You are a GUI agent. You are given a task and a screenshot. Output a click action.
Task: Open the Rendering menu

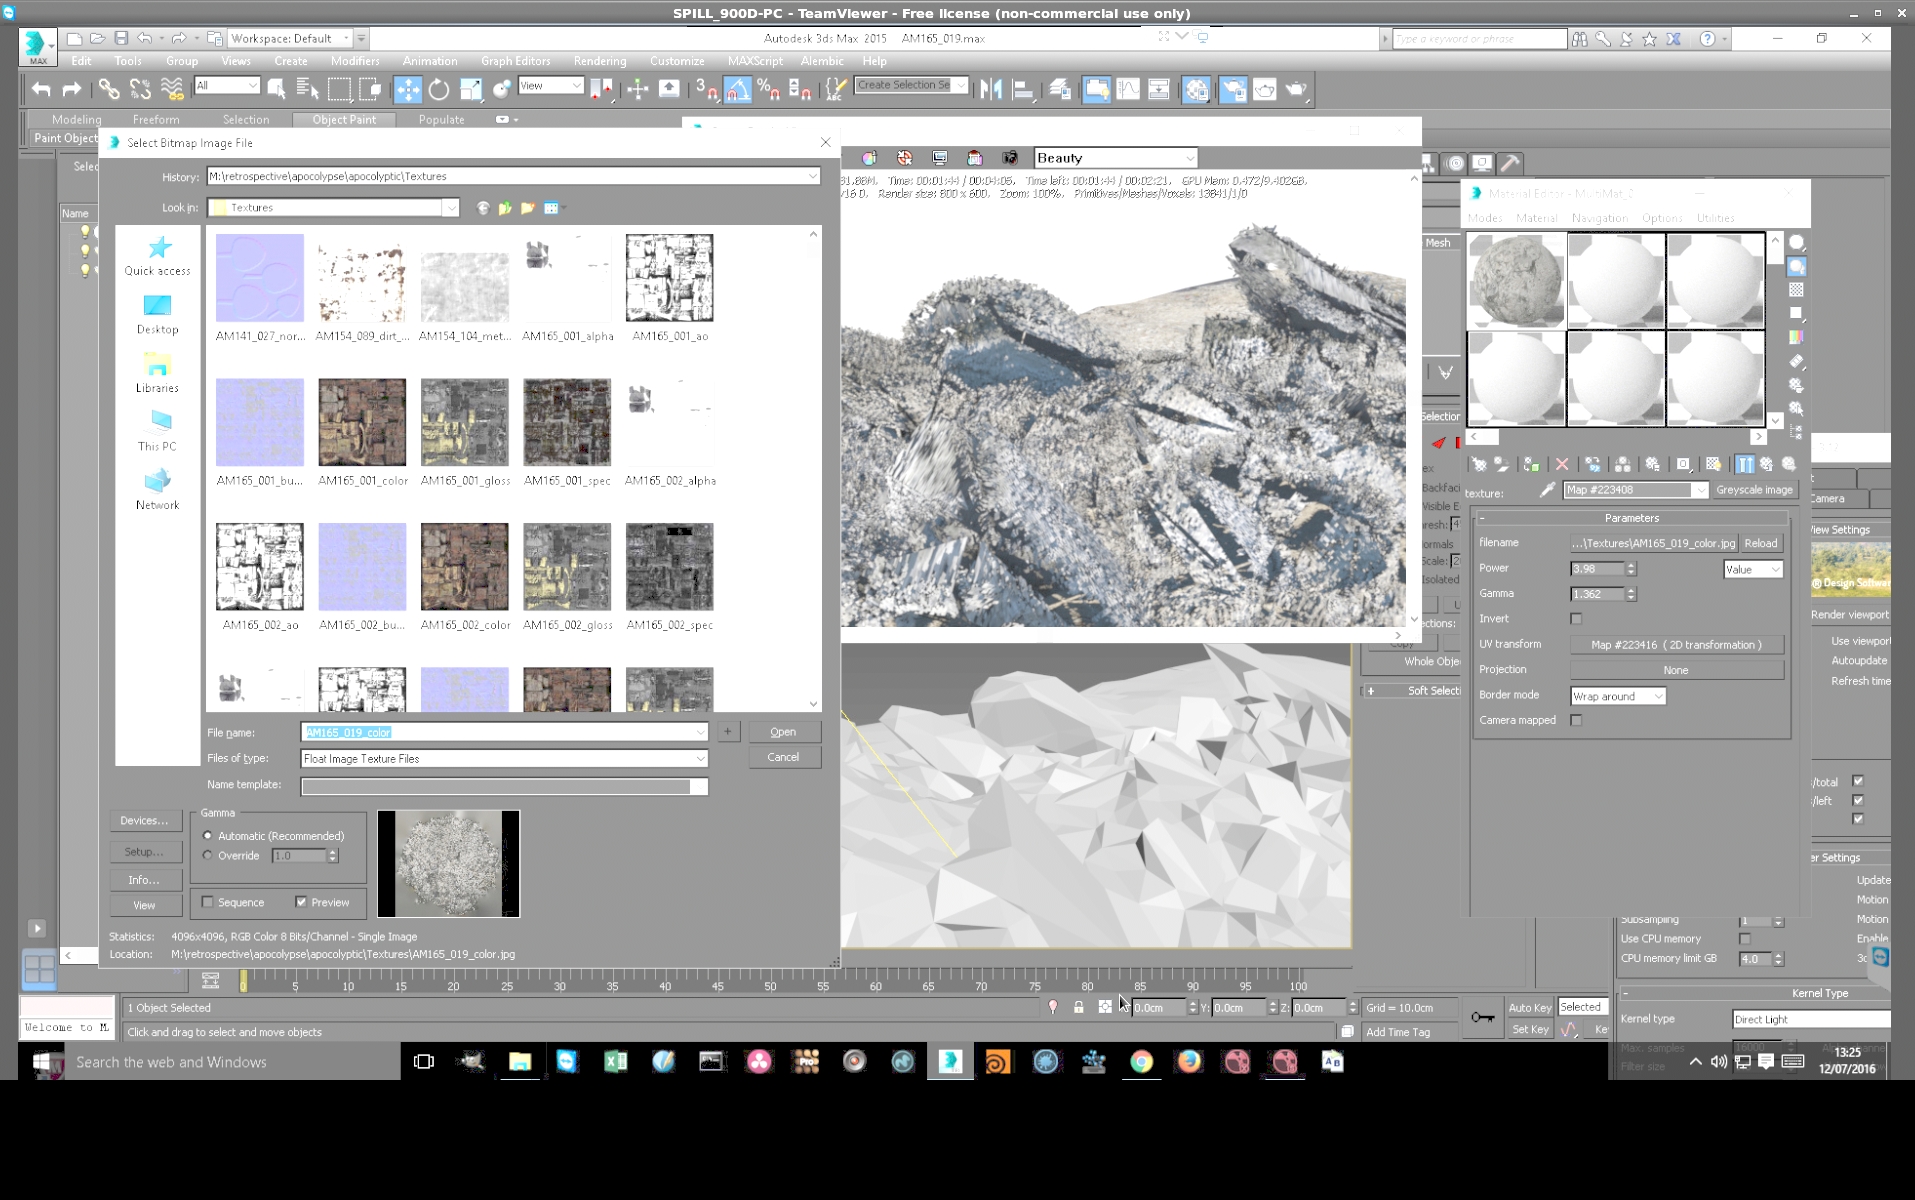[600, 61]
